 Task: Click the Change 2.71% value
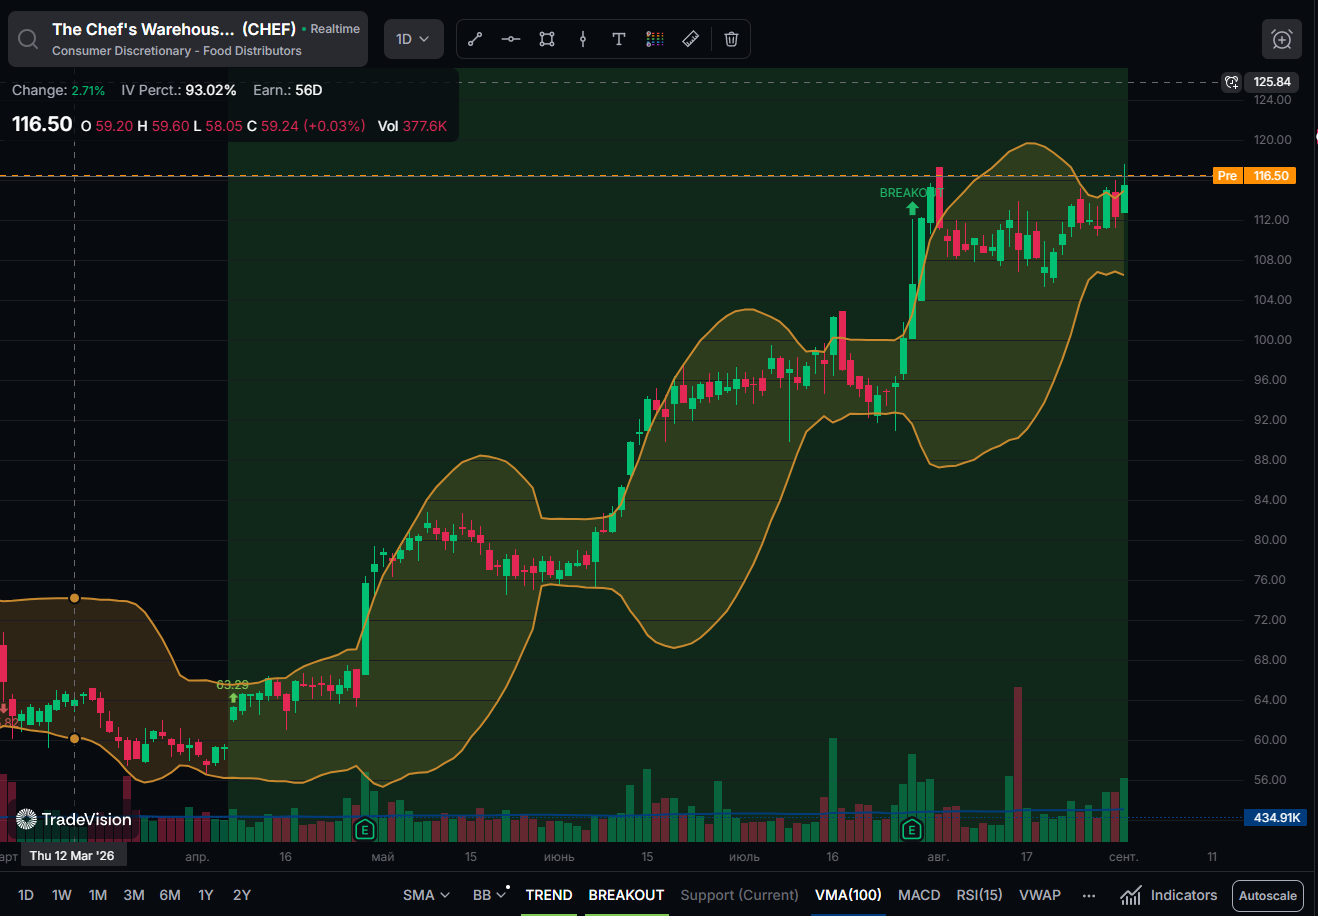tap(88, 90)
